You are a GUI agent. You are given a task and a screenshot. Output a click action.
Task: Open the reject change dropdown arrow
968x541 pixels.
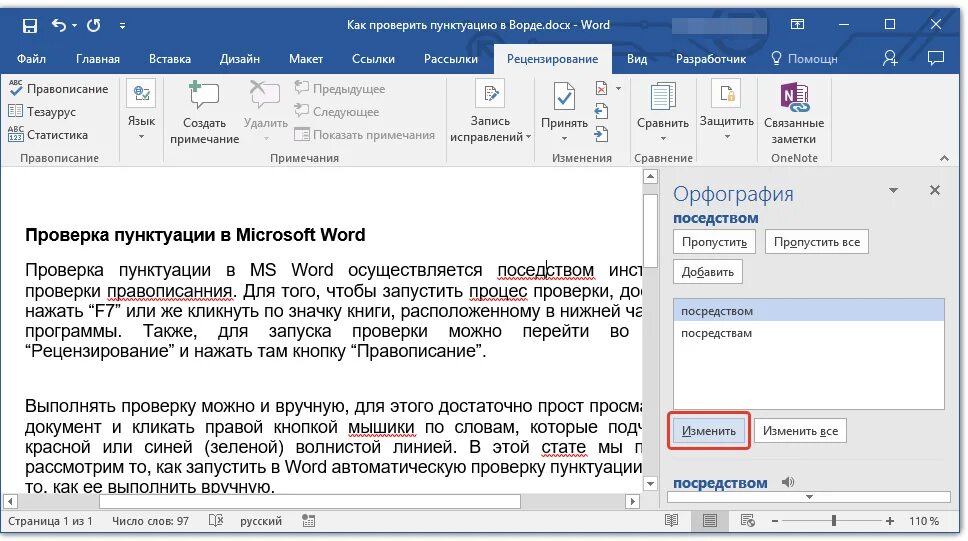[x=618, y=88]
